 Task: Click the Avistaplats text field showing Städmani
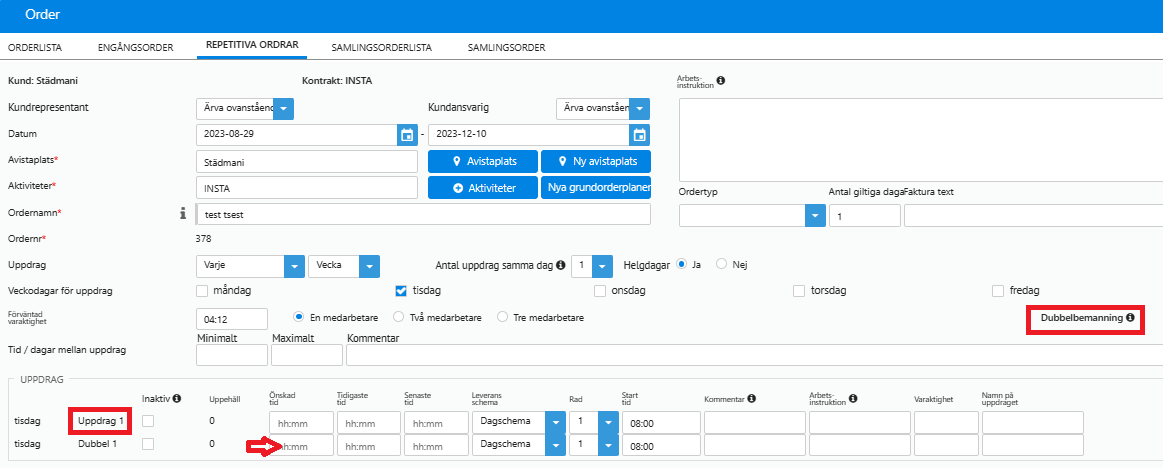pos(307,161)
